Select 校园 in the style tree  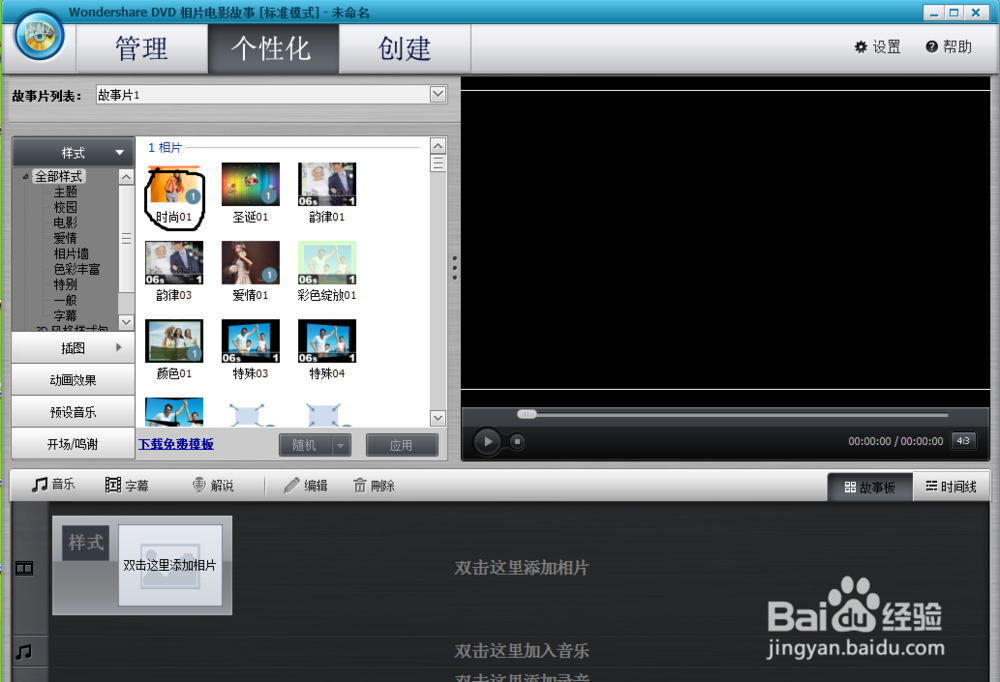point(65,207)
